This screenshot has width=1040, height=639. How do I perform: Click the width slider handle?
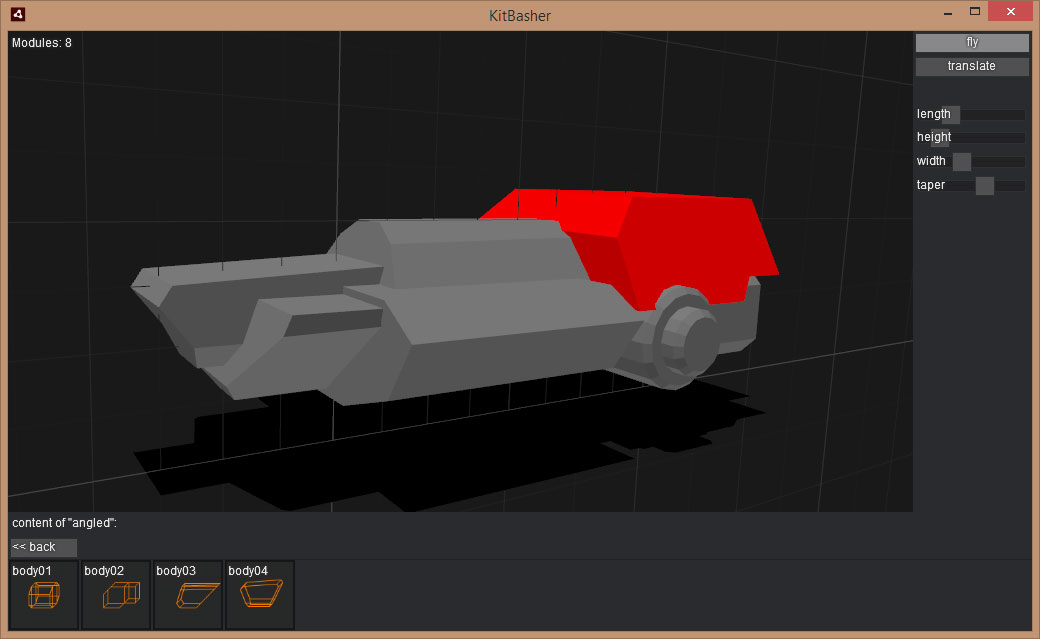tap(962, 162)
